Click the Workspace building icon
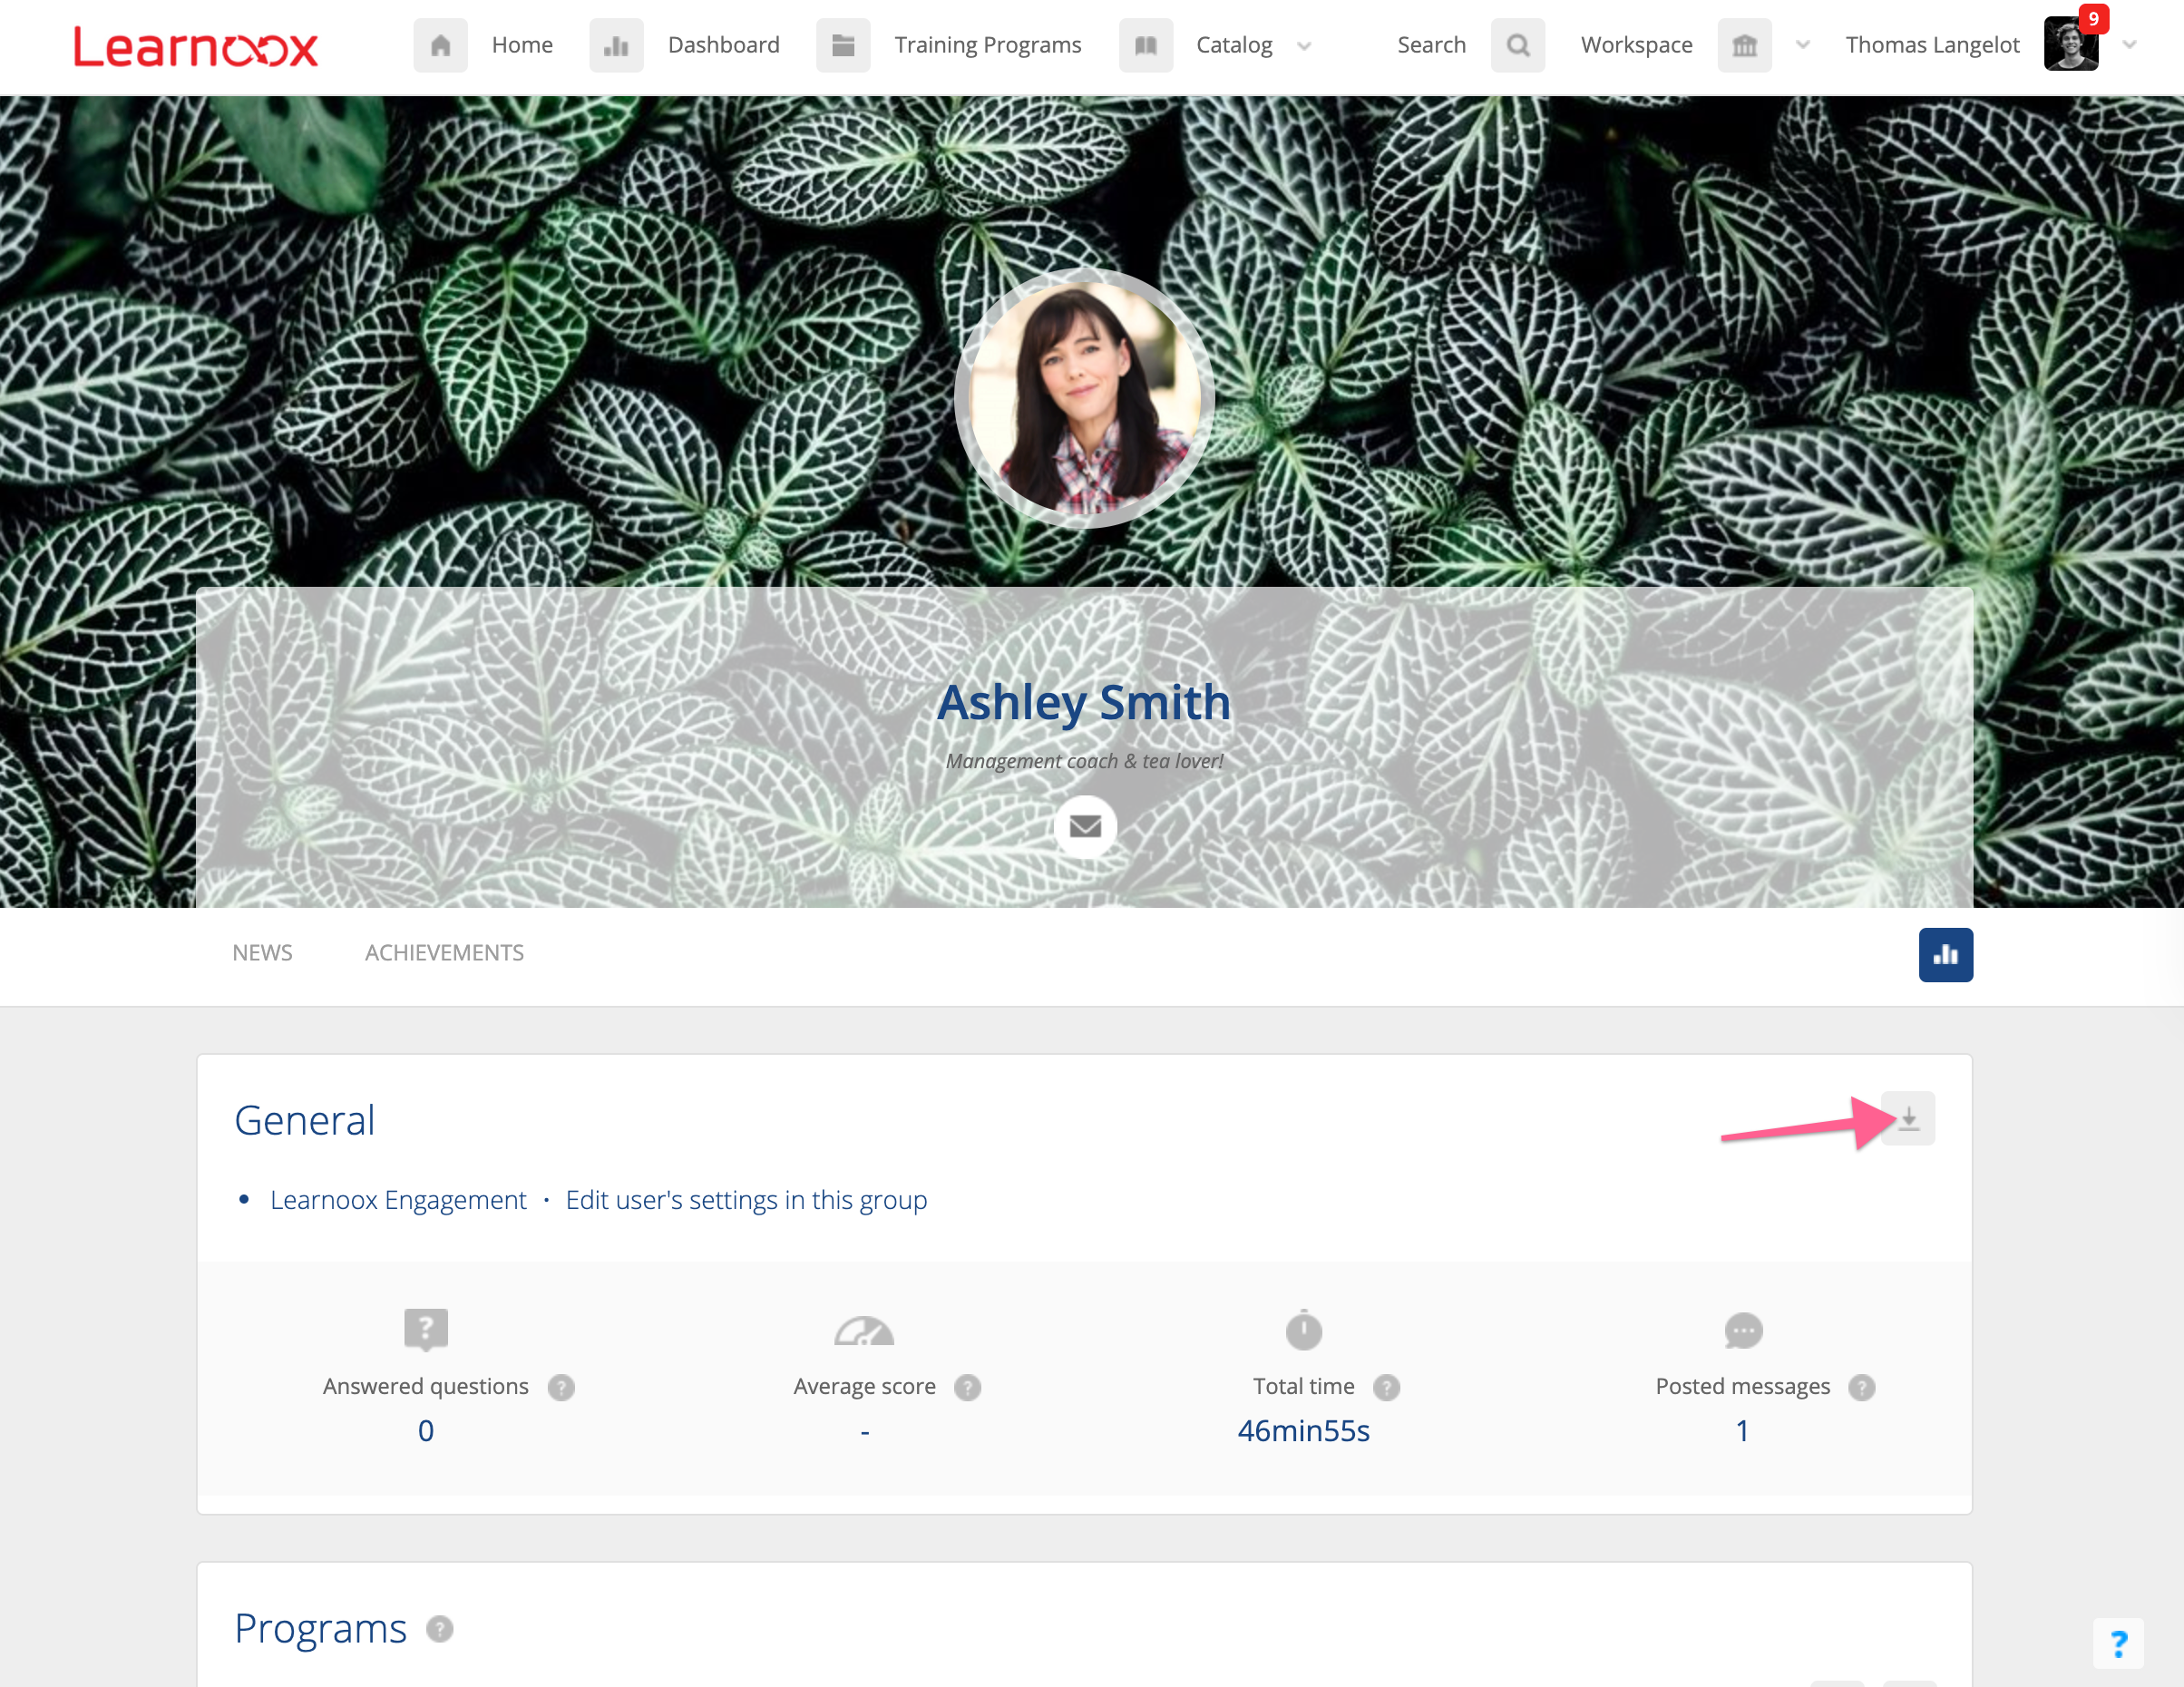The width and height of the screenshot is (2184, 1687). click(1744, 45)
